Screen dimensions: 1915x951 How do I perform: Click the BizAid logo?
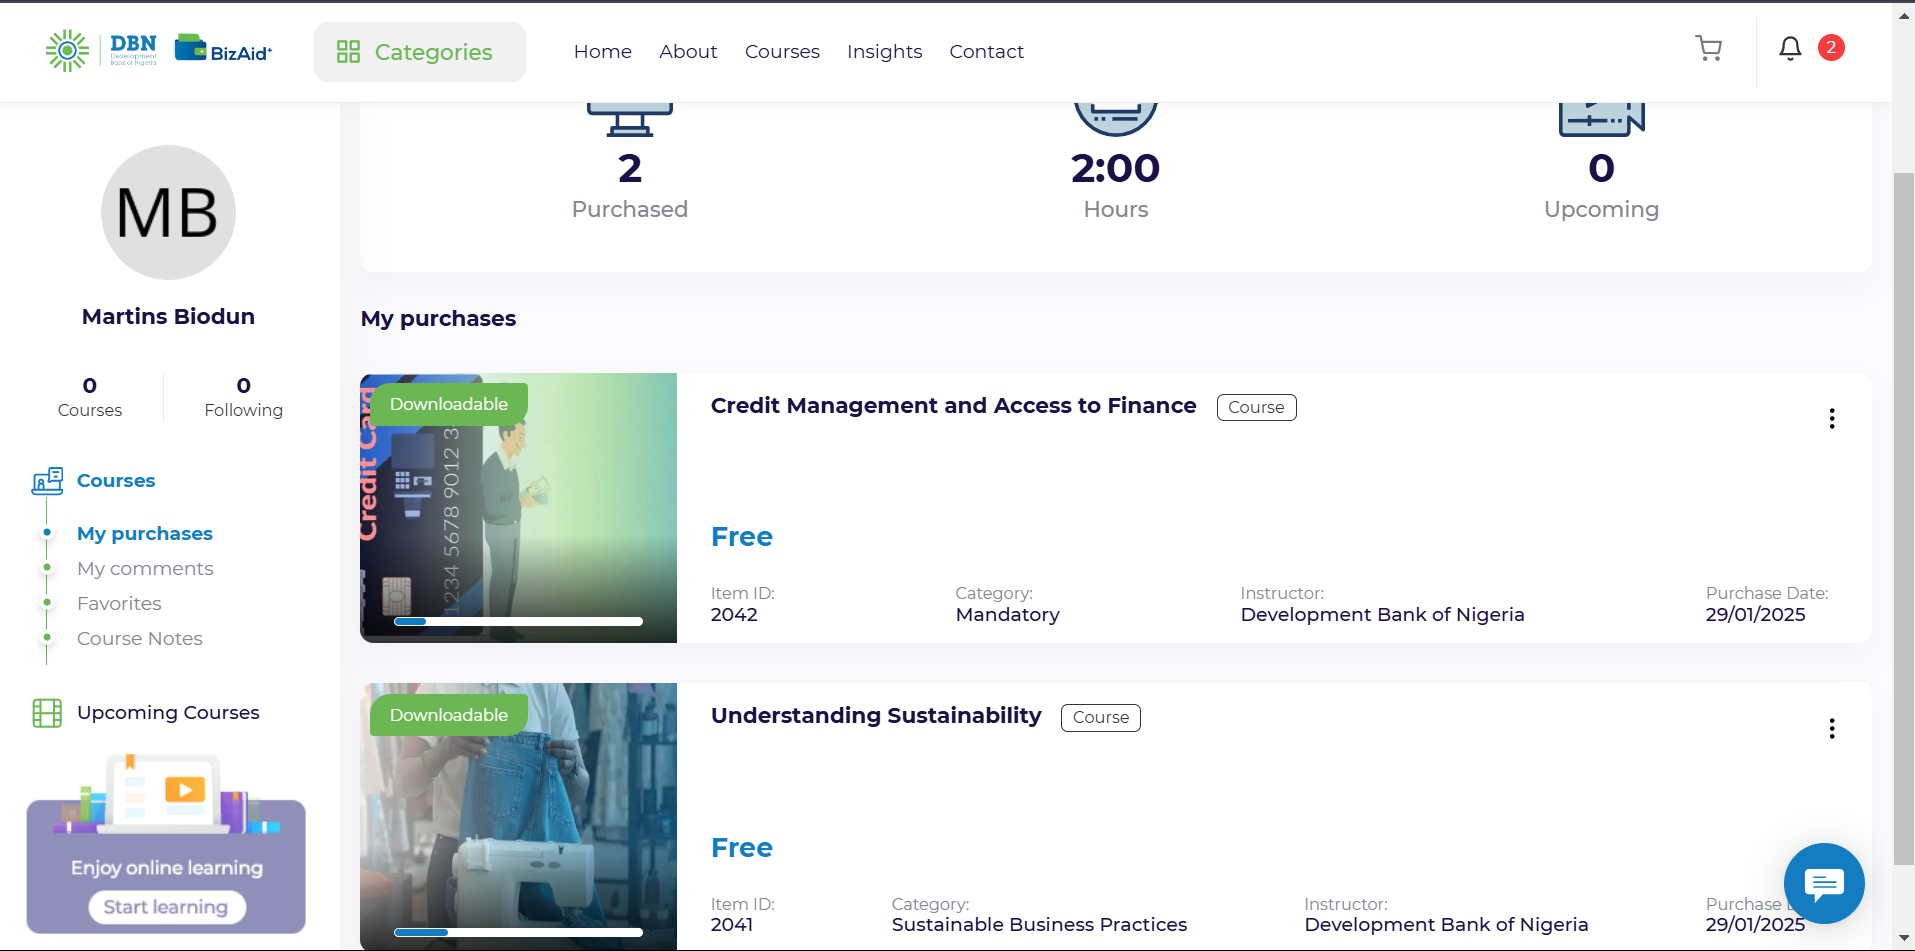pyautogui.click(x=223, y=48)
